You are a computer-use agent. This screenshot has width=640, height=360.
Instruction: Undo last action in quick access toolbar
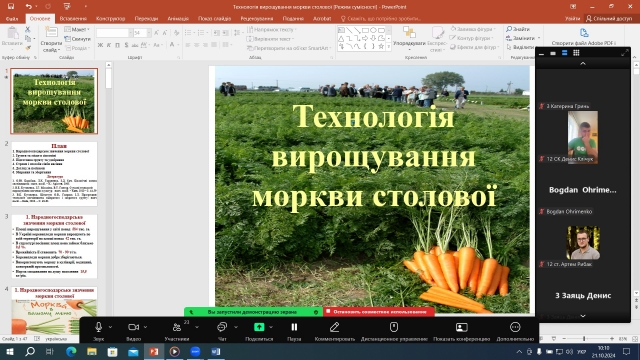pyautogui.click(x=28, y=7)
